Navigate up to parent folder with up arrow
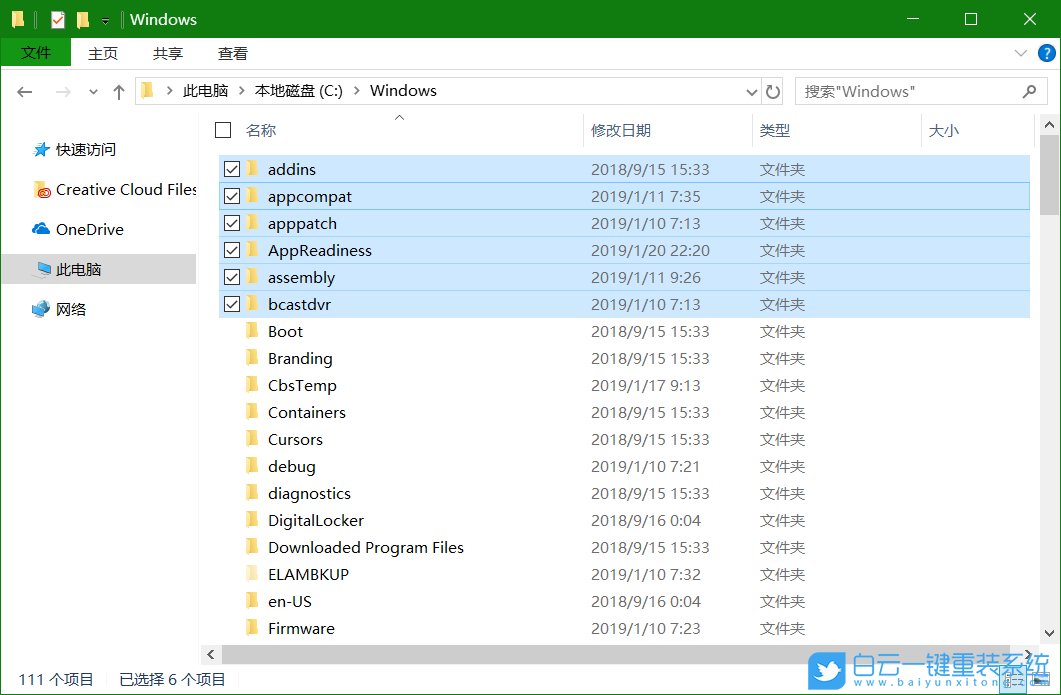The height and width of the screenshot is (695, 1061). tap(119, 90)
